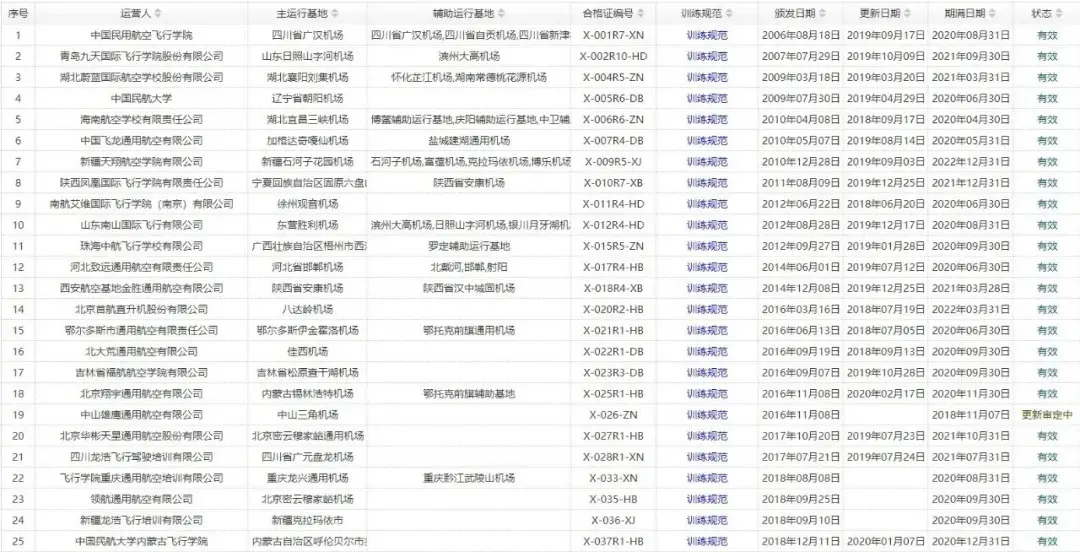Select base airport 加格达奇嘎仙机场
Viewport: 1080px width, 552px height.
click(307, 141)
